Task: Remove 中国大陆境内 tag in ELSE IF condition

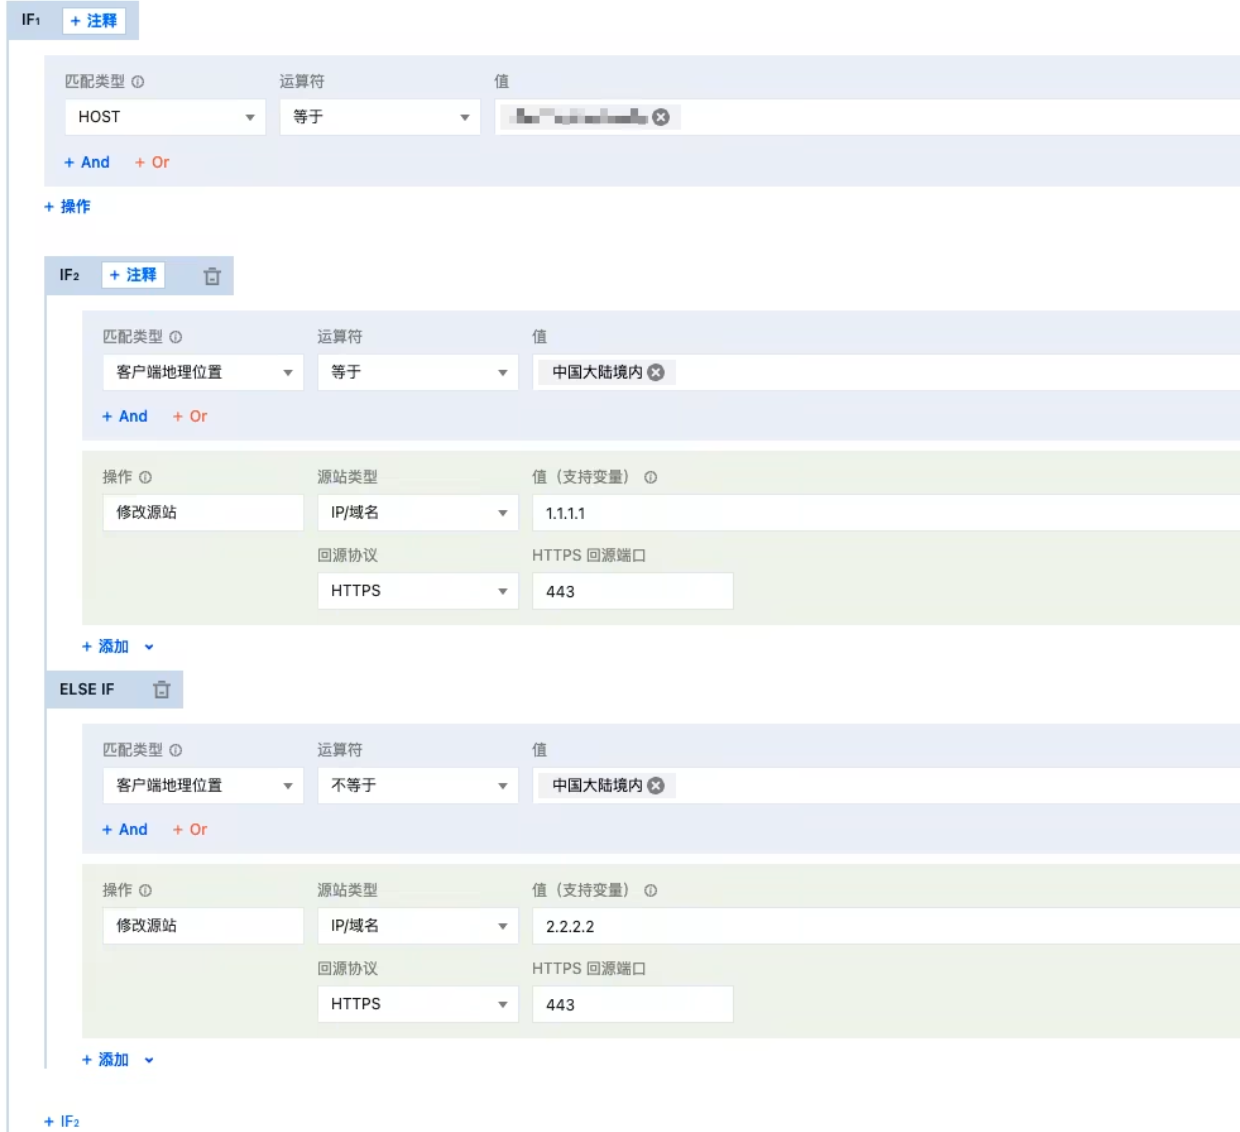Action: tap(656, 785)
